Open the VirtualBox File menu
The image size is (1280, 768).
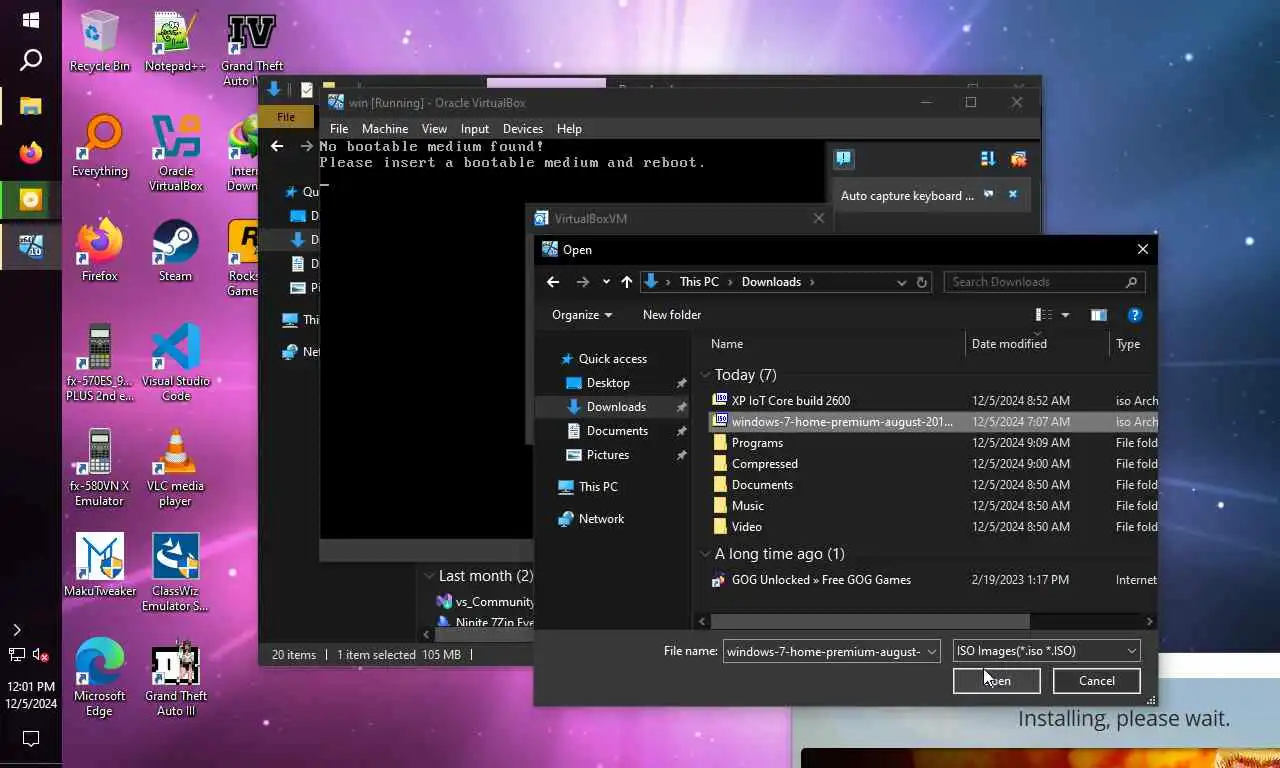coord(339,129)
